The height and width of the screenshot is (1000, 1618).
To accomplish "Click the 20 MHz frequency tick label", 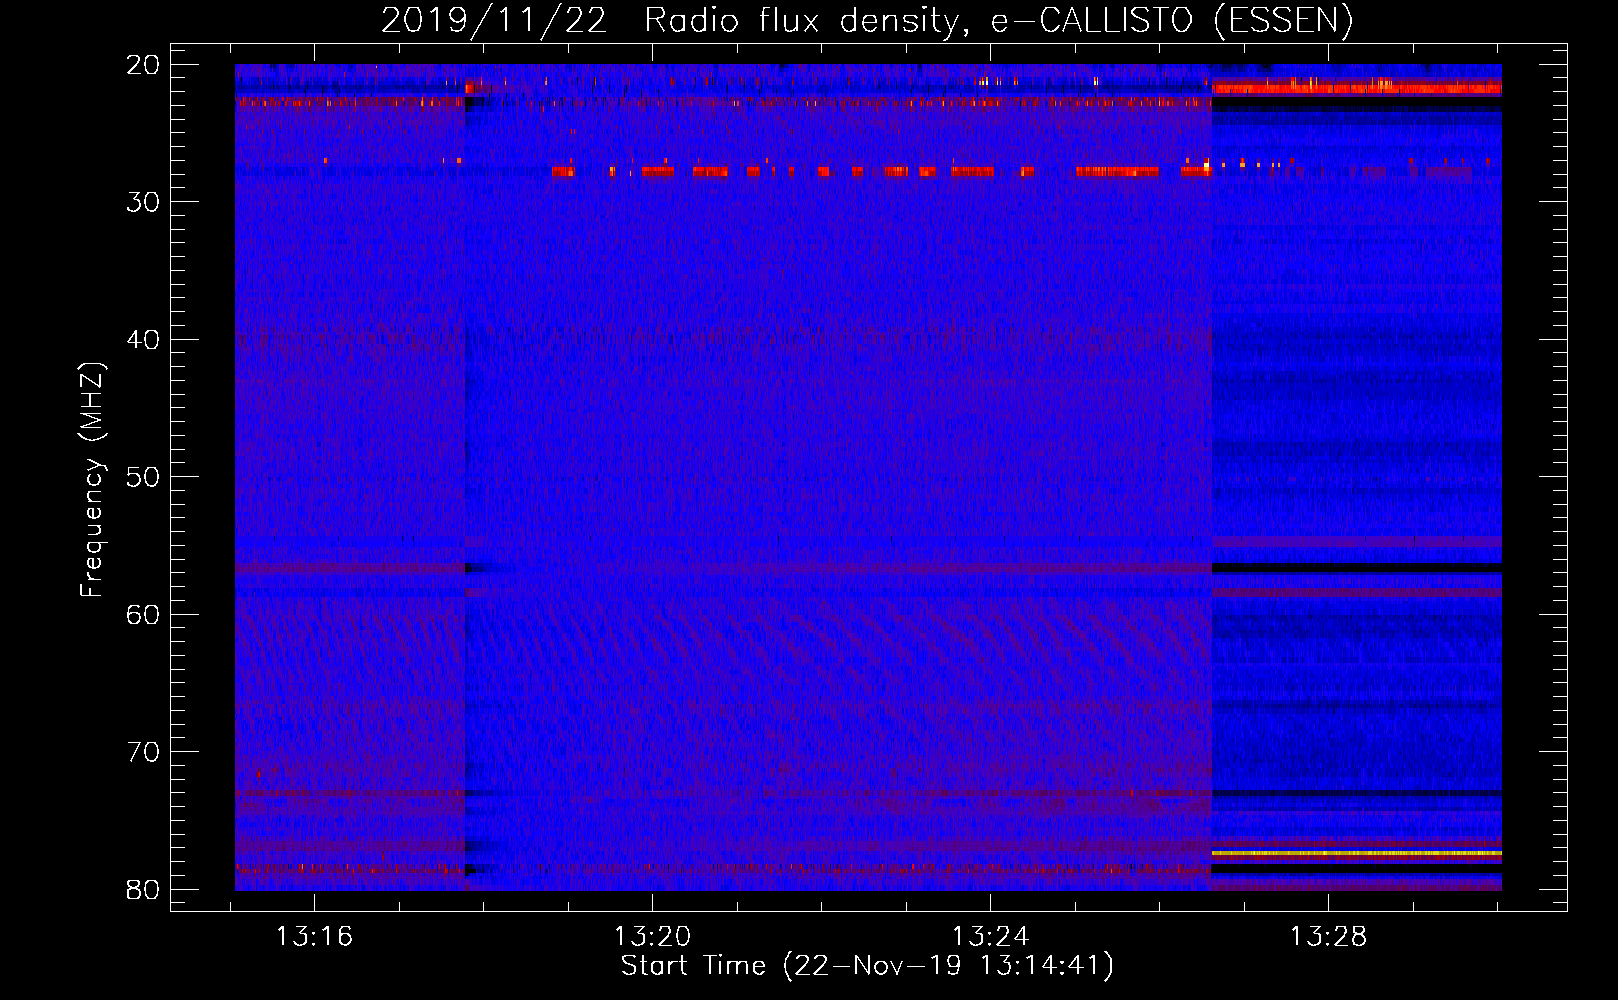I will (x=143, y=65).
